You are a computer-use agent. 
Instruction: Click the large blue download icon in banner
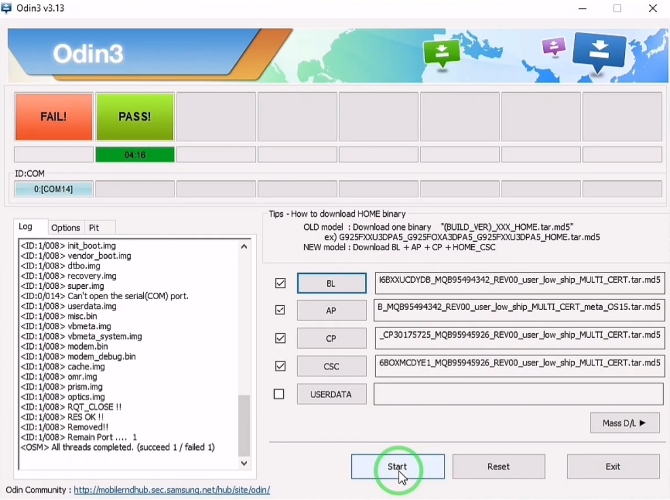coord(599,52)
